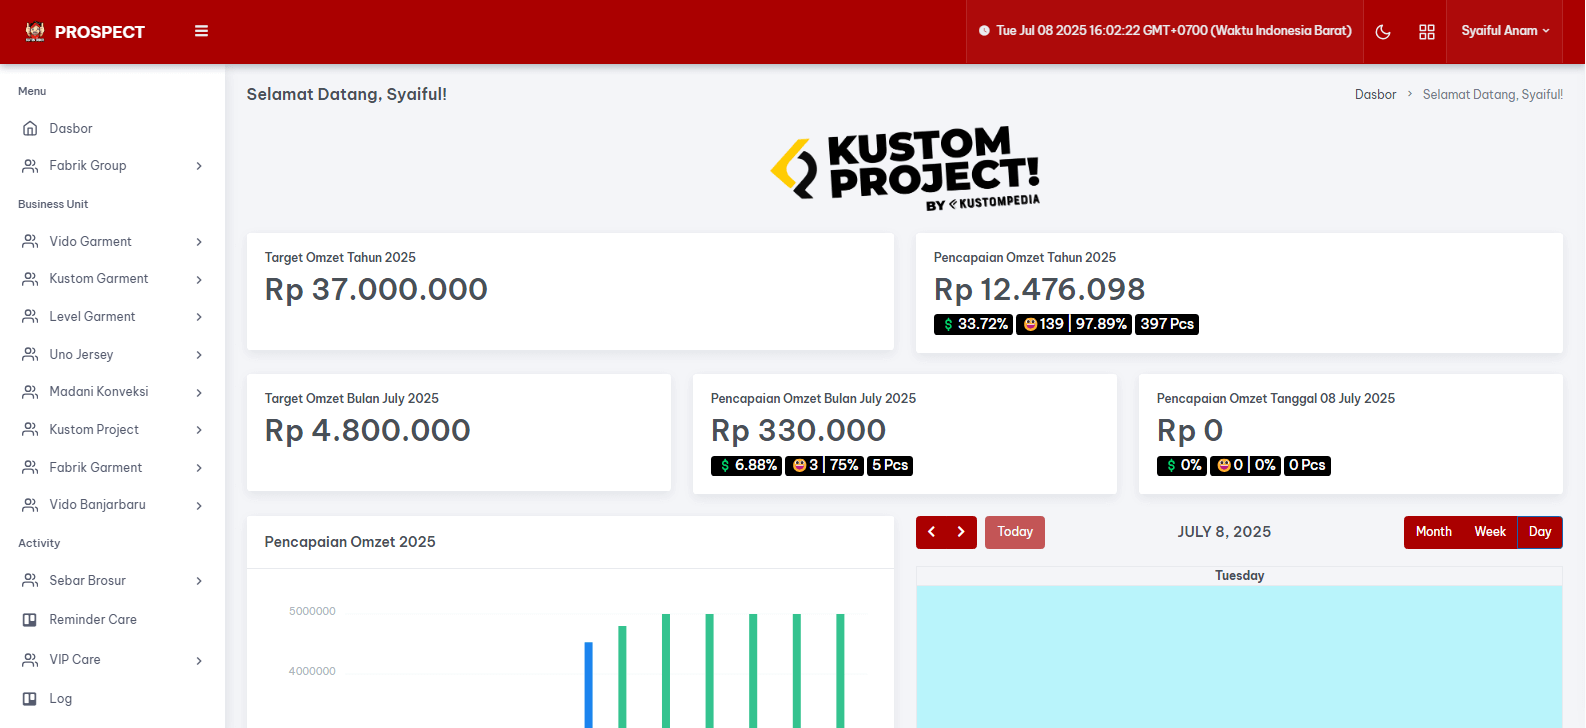Click Pencapaian Omzet 2025 chart heading
This screenshot has height=728, width=1586.
click(350, 542)
